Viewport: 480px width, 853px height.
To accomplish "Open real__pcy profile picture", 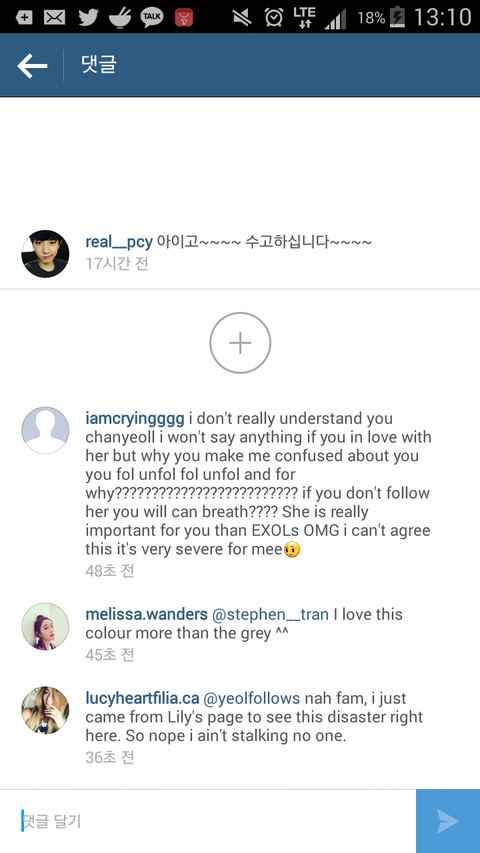I will point(45,254).
